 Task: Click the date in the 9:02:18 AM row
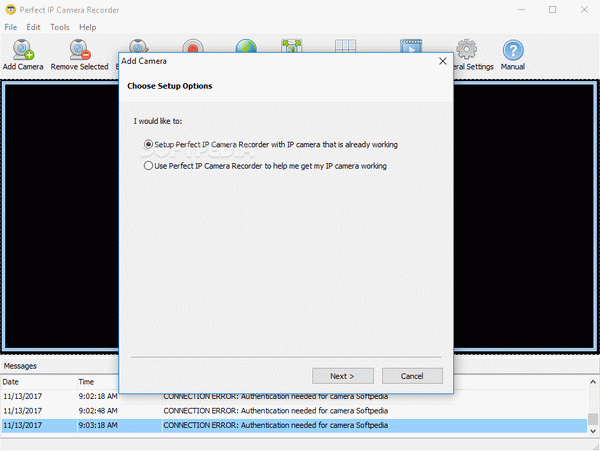pyautogui.click(x=23, y=396)
